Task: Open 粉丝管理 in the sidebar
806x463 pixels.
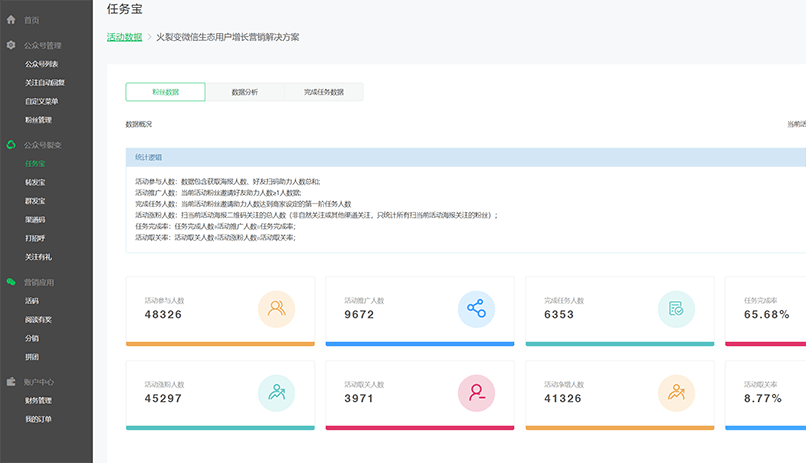Action: [39, 120]
